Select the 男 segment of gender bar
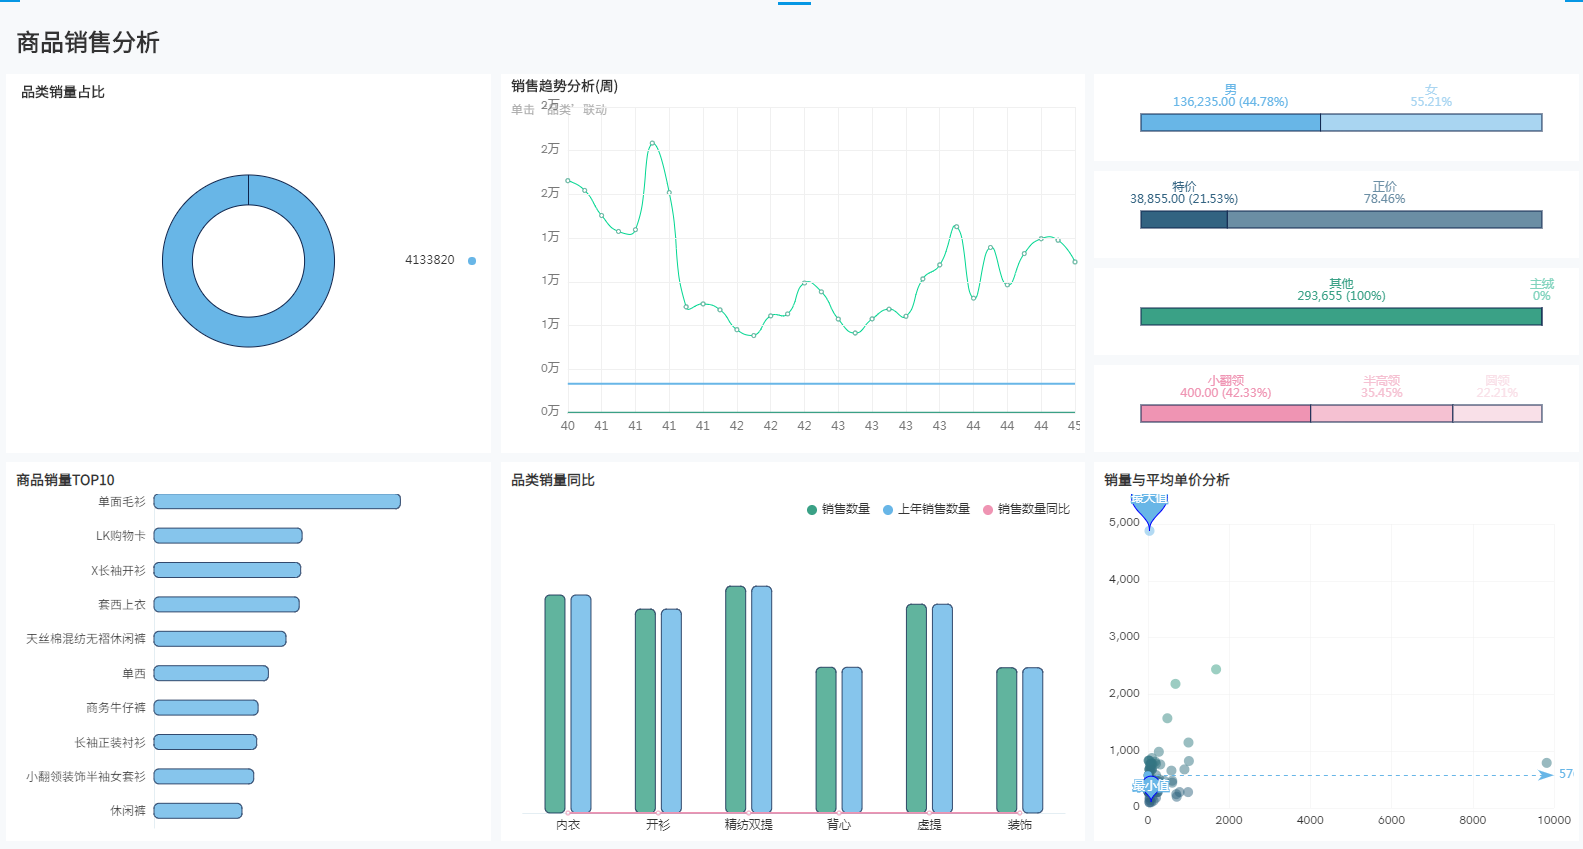The width and height of the screenshot is (1583, 849). tap(1230, 123)
